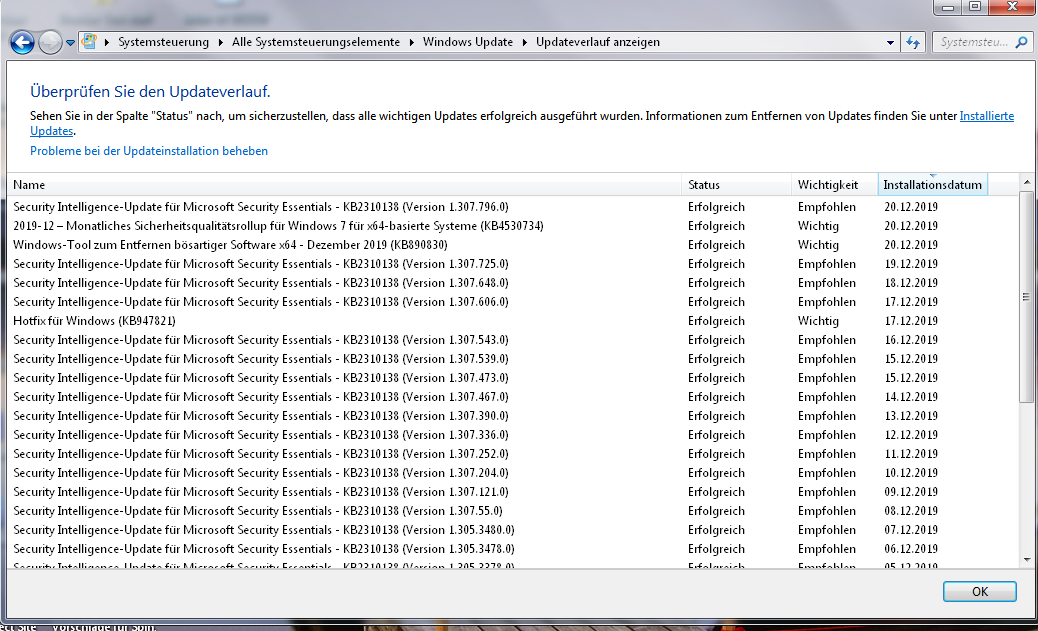Select update Version 1.305.3480.0 row
The image size is (1038, 631).
point(513,530)
